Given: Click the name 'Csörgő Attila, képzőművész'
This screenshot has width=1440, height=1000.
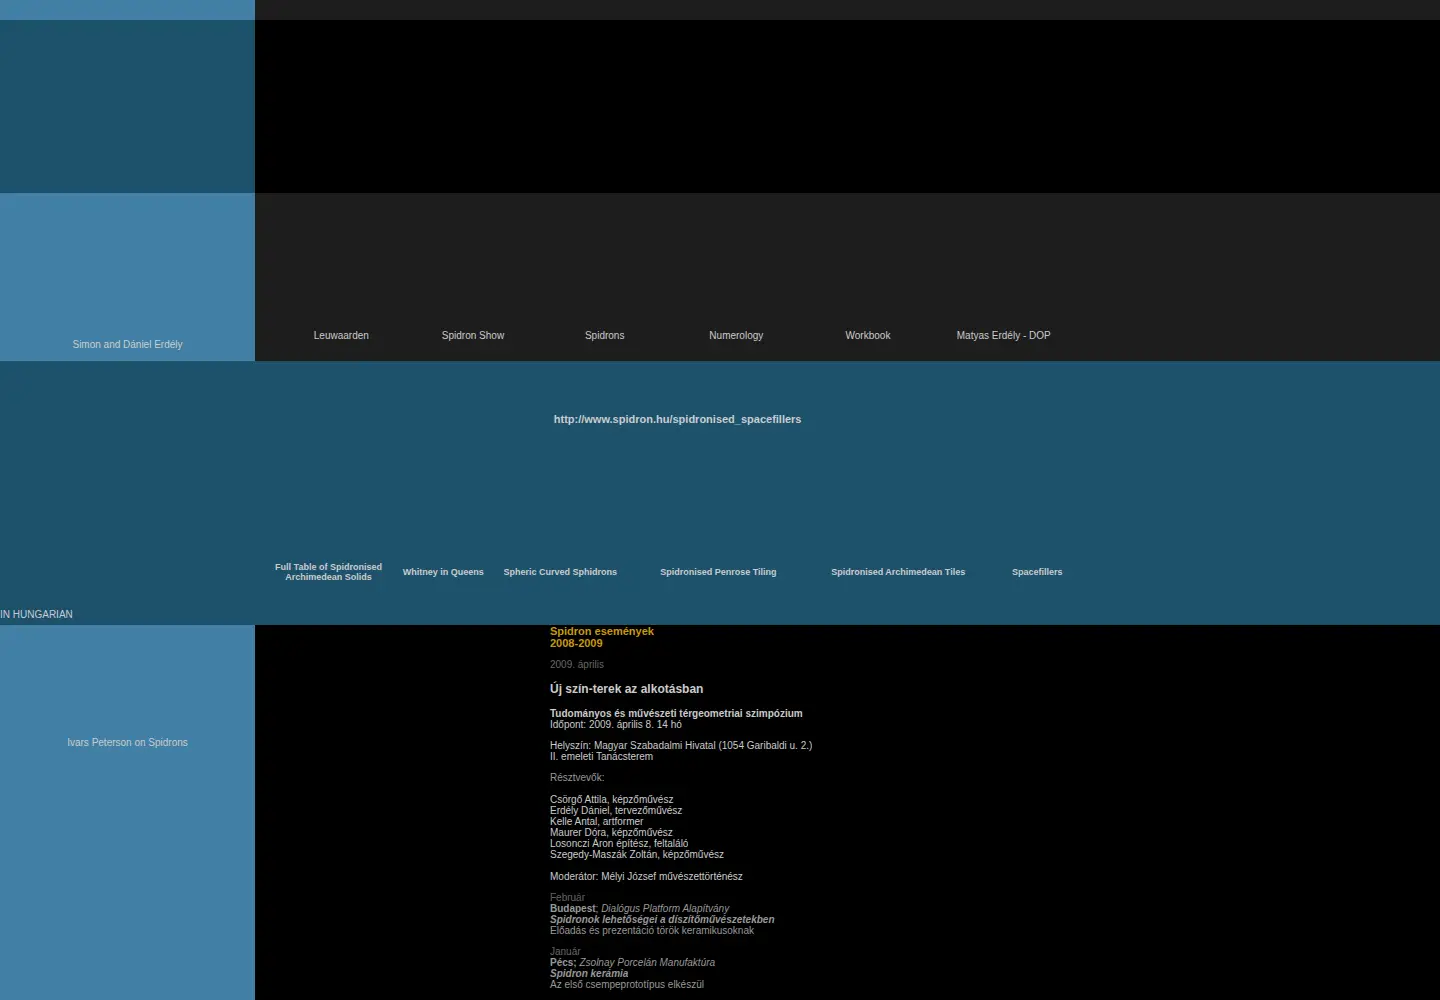Looking at the screenshot, I should tap(612, 799).
